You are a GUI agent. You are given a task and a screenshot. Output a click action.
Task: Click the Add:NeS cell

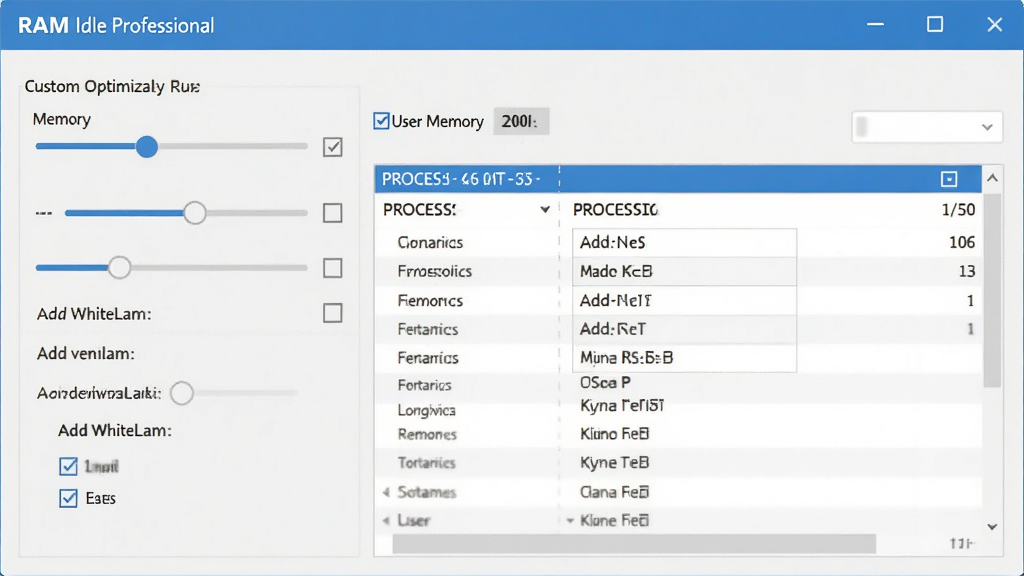pos(684,242)
